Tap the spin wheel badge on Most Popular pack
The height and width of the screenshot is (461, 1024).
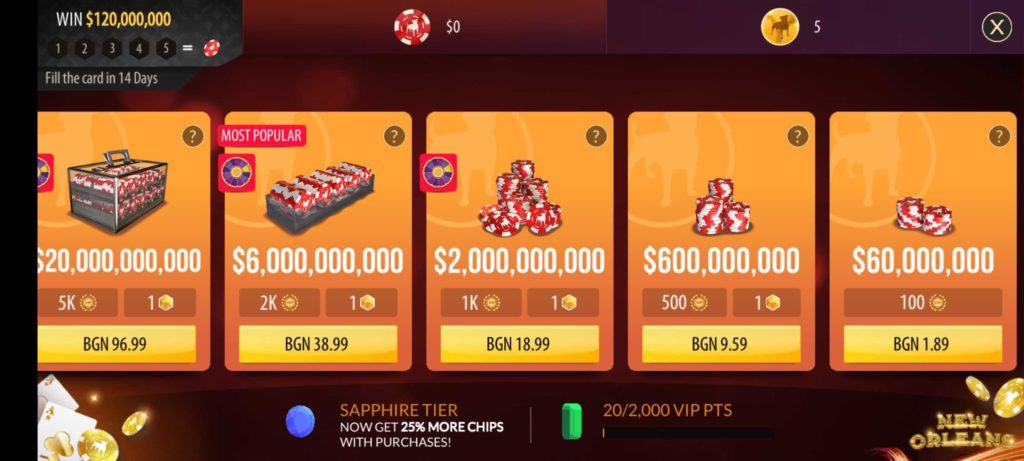236,172
